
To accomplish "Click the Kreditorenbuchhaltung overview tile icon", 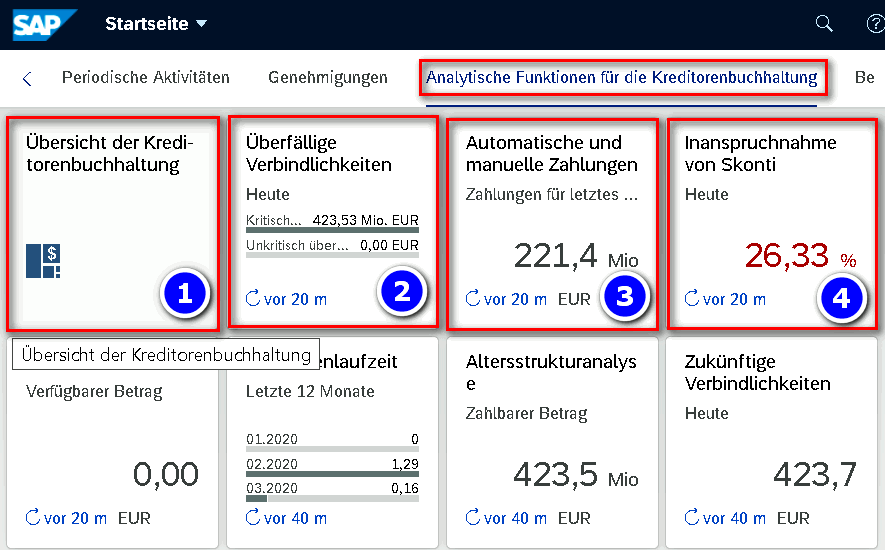I will (43, 261).
